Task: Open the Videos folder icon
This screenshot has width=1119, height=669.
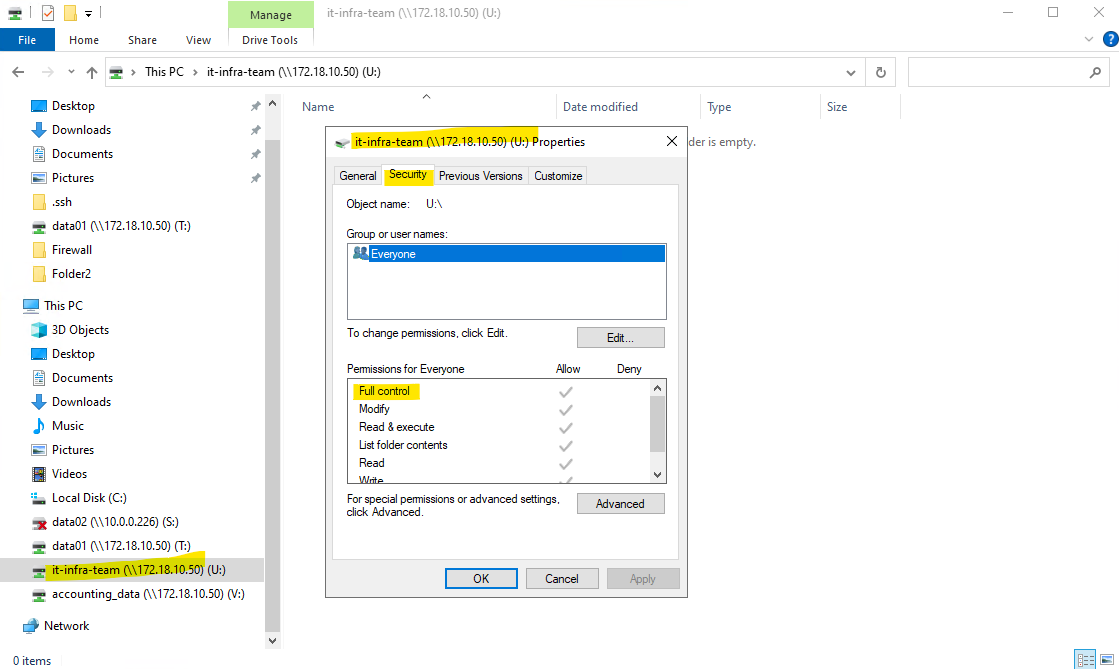Action: click(39, 474)
